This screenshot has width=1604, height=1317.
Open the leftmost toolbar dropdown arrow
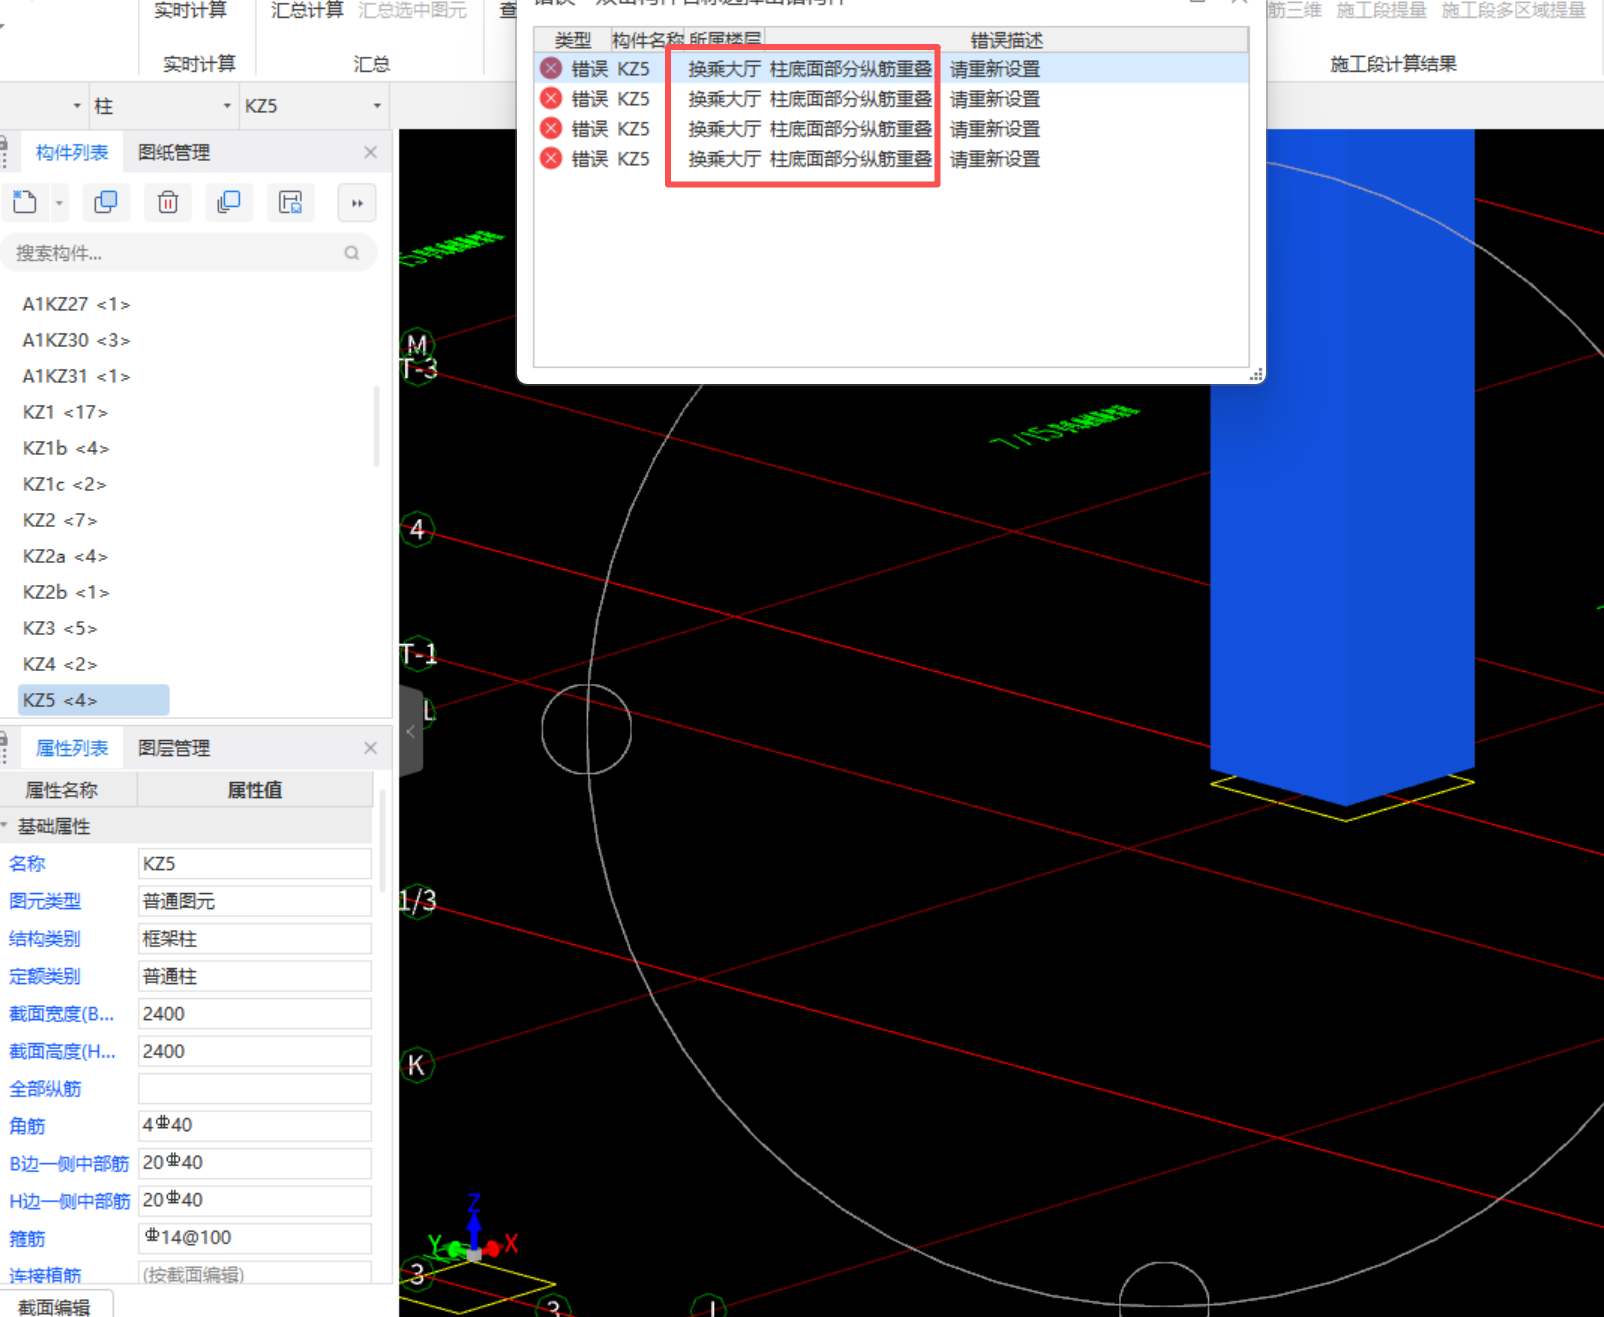click(77, 106)
